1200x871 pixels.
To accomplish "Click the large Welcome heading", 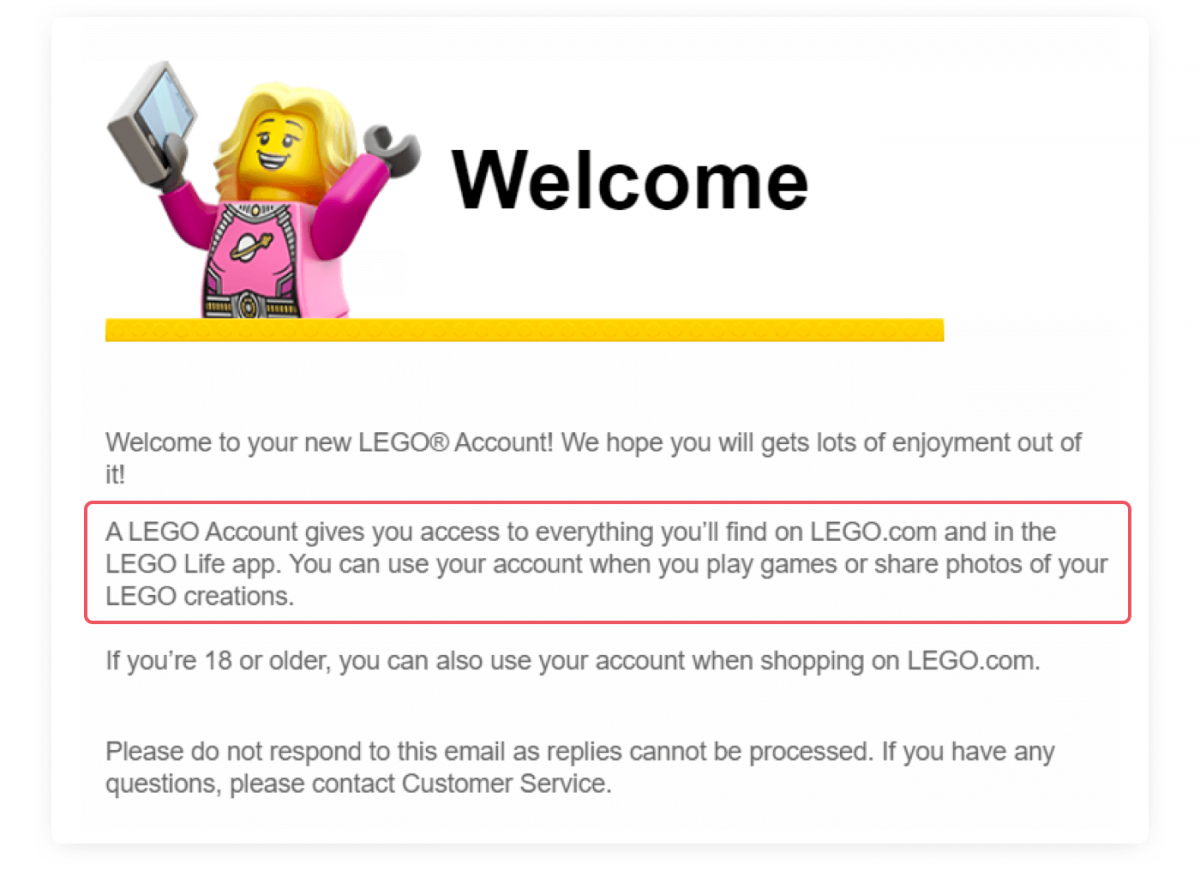I will [x=630, y=180].
